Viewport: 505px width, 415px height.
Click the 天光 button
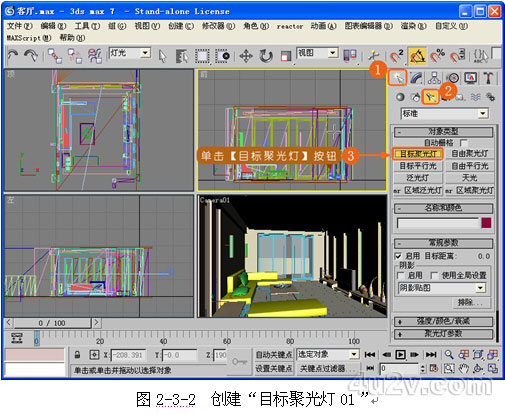click(469, 178)
